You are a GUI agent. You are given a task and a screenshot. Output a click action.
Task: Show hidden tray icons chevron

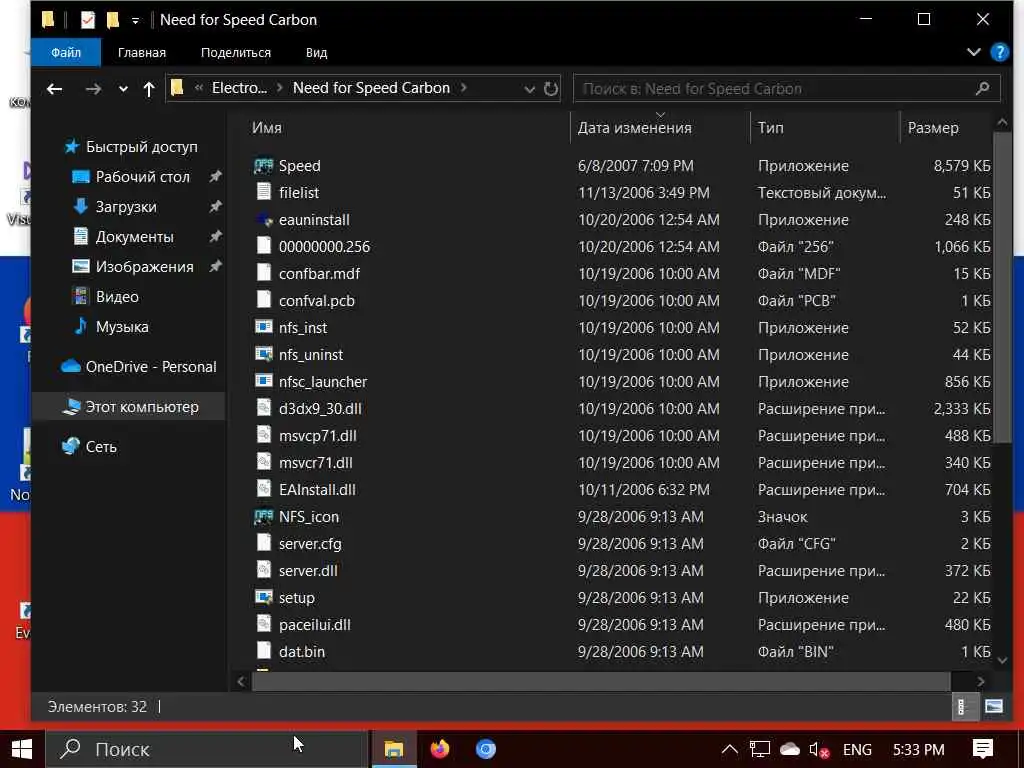click(729, 749)
